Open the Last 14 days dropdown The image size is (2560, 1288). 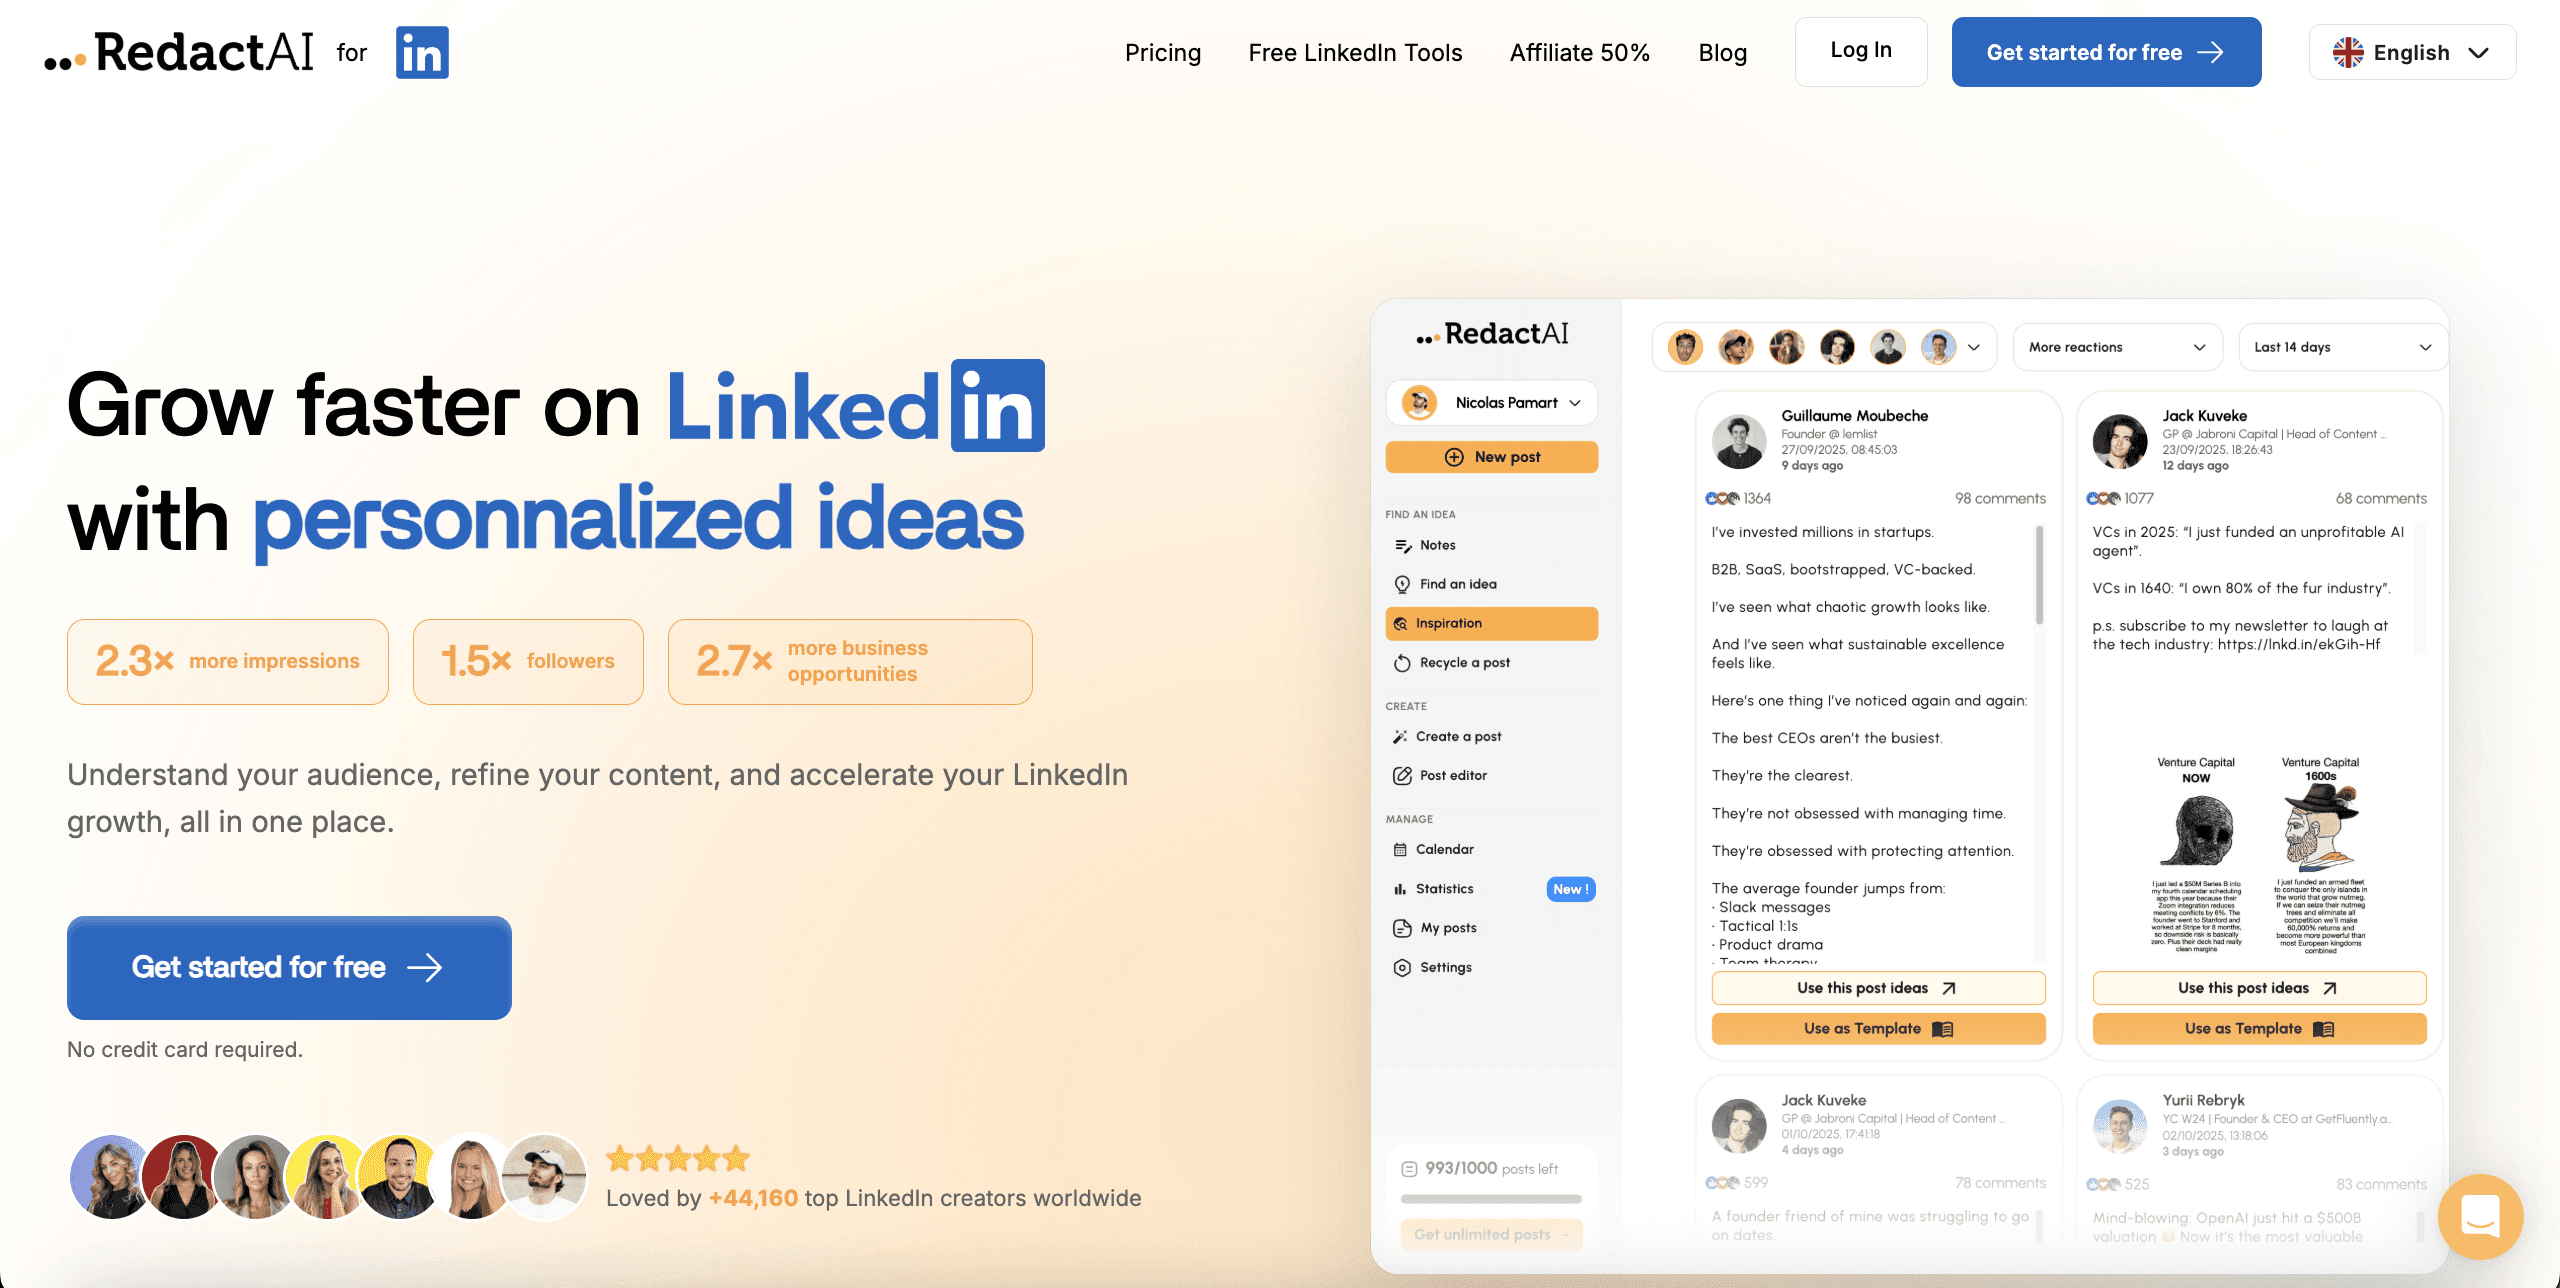click(2342, 347)
